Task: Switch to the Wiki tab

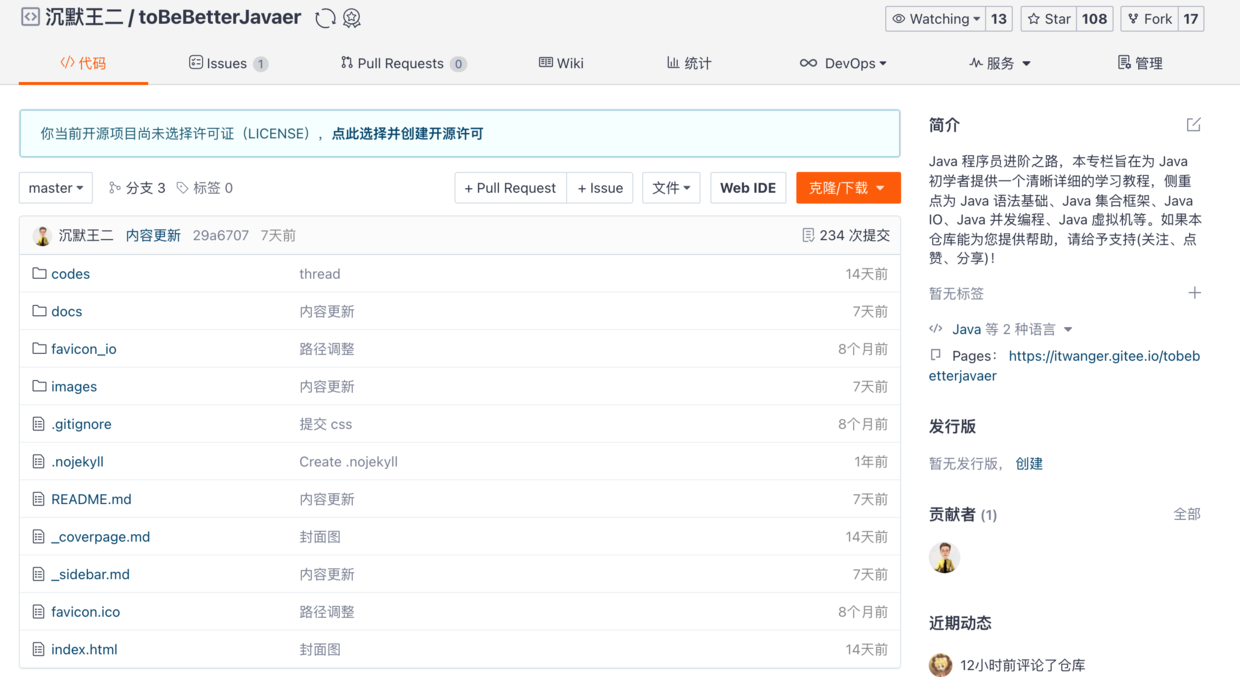Action: click(561, 63)
